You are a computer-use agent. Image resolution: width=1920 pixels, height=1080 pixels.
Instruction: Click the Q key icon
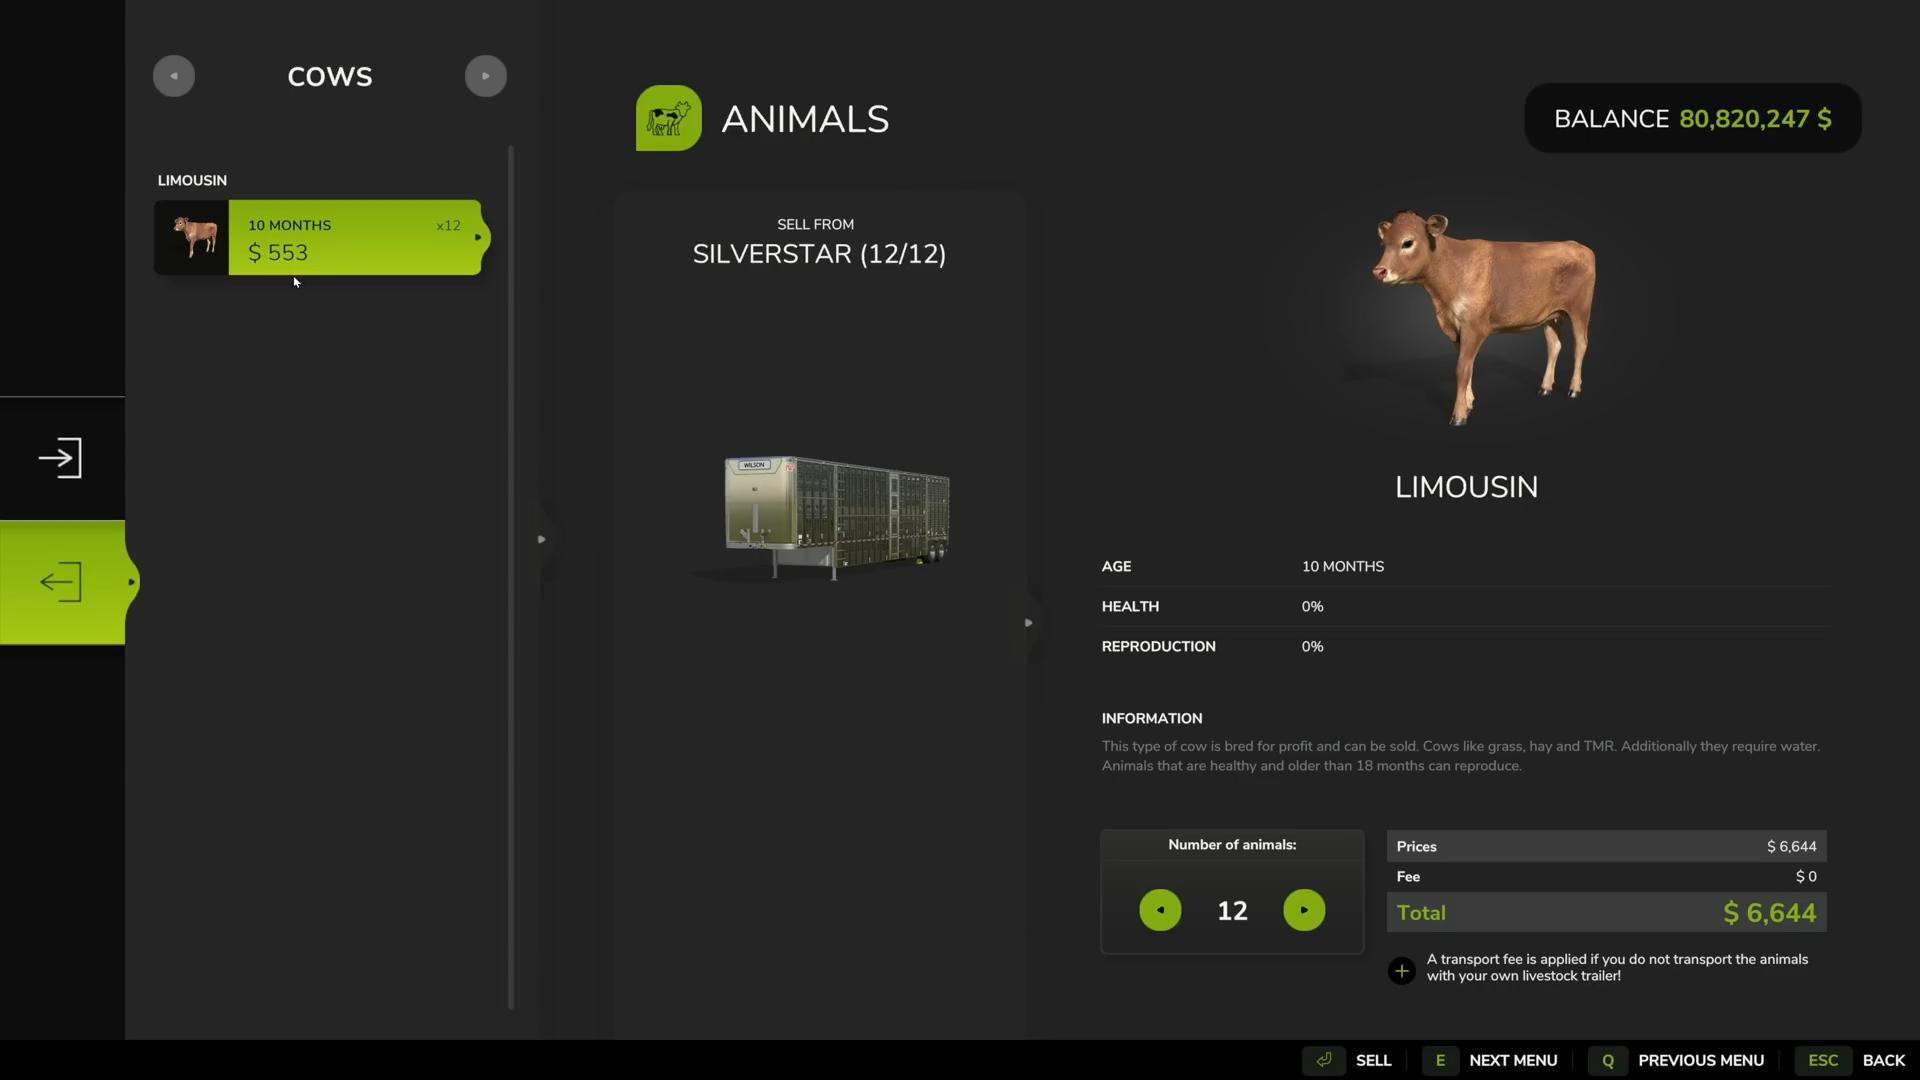point(1608,1060)
